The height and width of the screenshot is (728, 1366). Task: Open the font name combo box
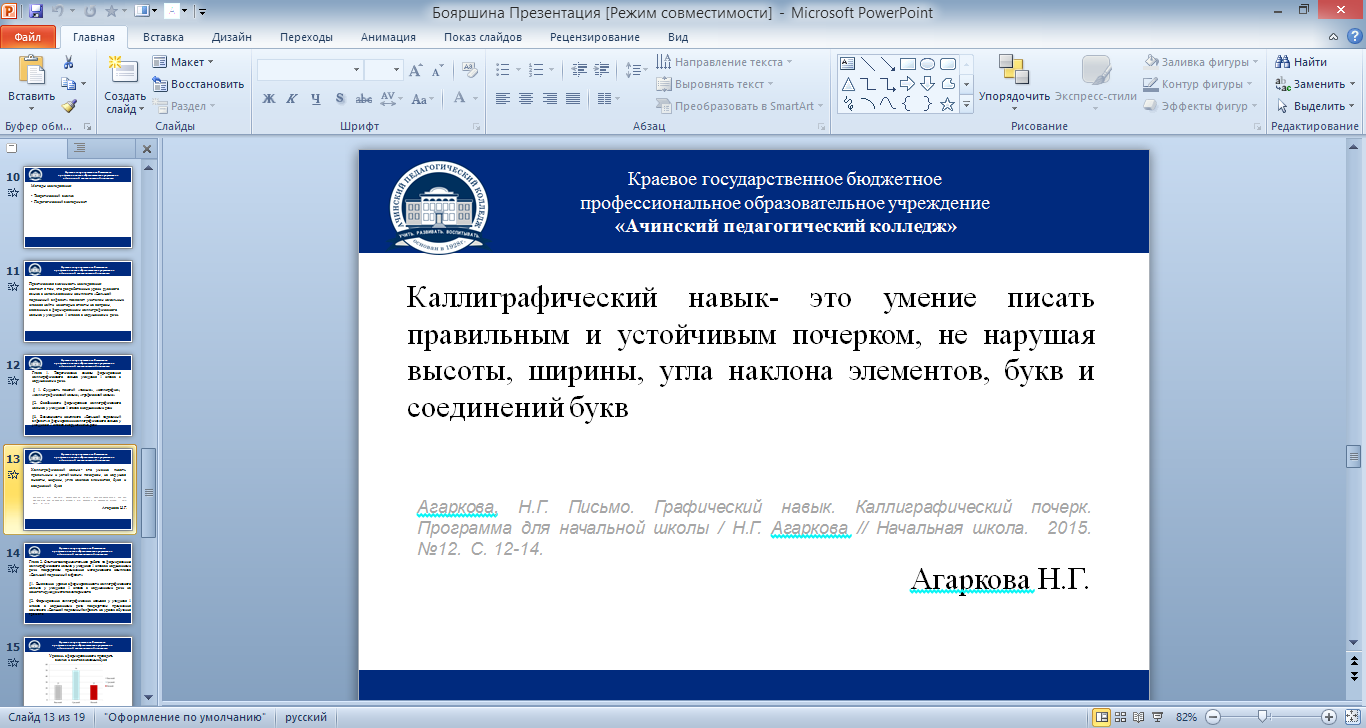310,70
